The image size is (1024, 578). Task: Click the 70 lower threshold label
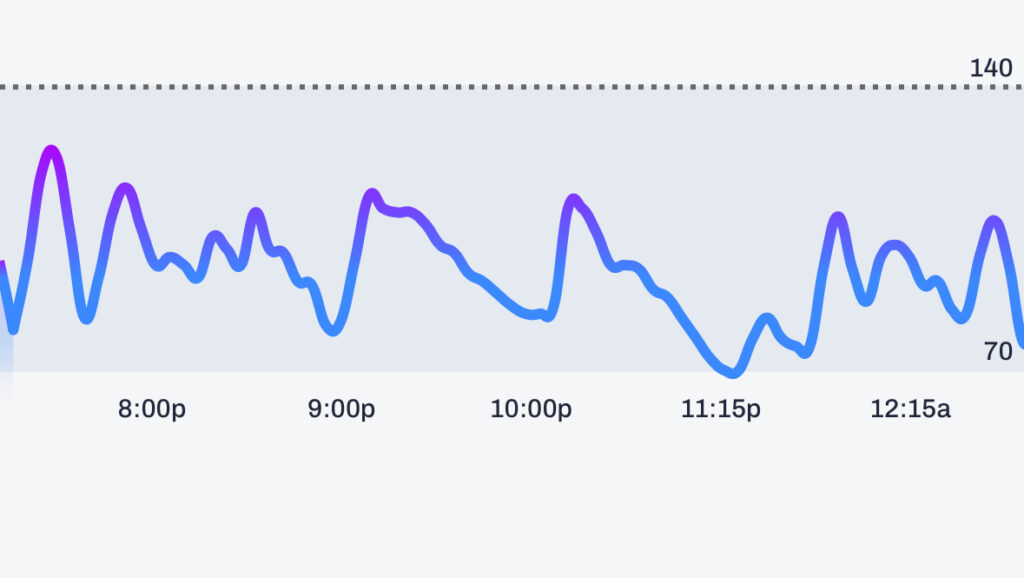coord(997,351)
